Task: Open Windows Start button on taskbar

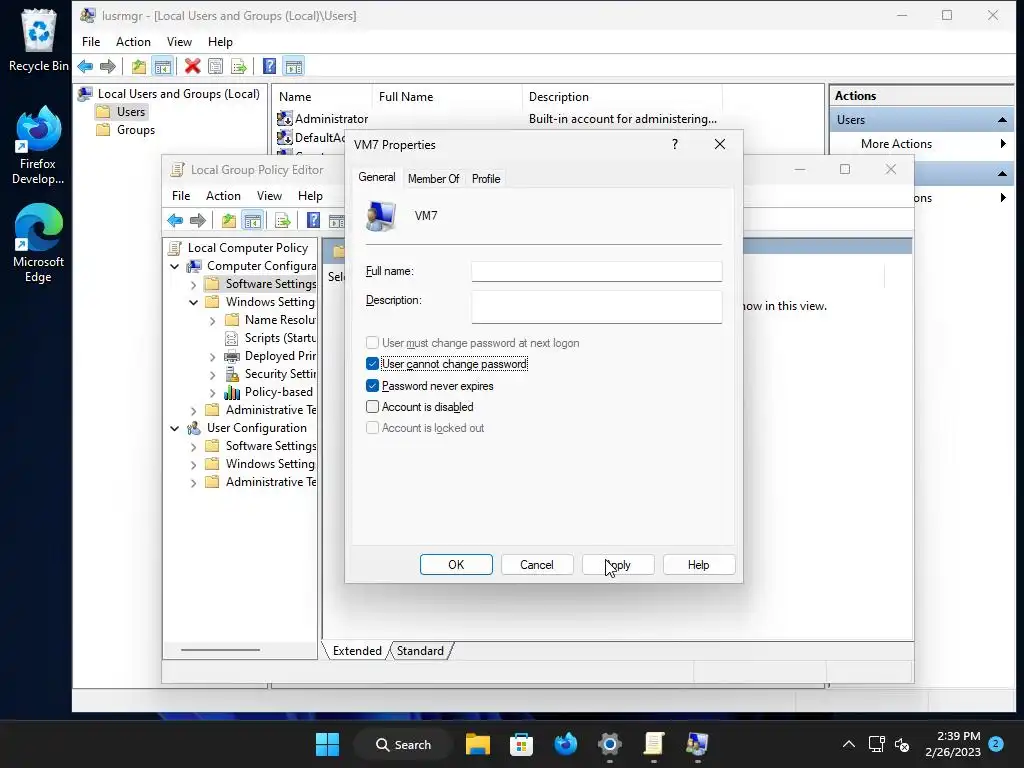Action: [x=327, y=744]
